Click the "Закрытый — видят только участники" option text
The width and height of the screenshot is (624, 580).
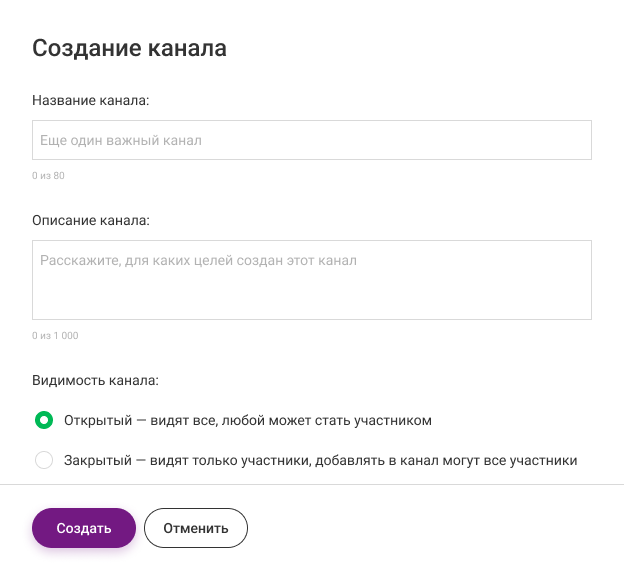pyautogui.click(x=321, y=461)
